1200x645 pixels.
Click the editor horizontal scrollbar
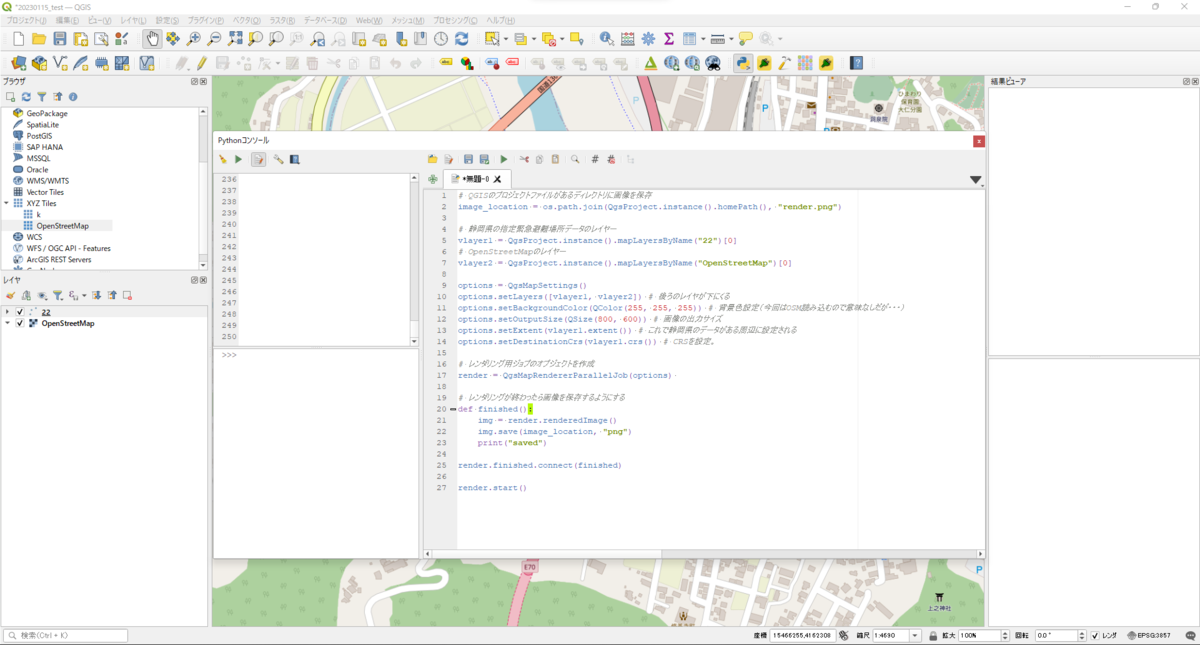[704, 554]
